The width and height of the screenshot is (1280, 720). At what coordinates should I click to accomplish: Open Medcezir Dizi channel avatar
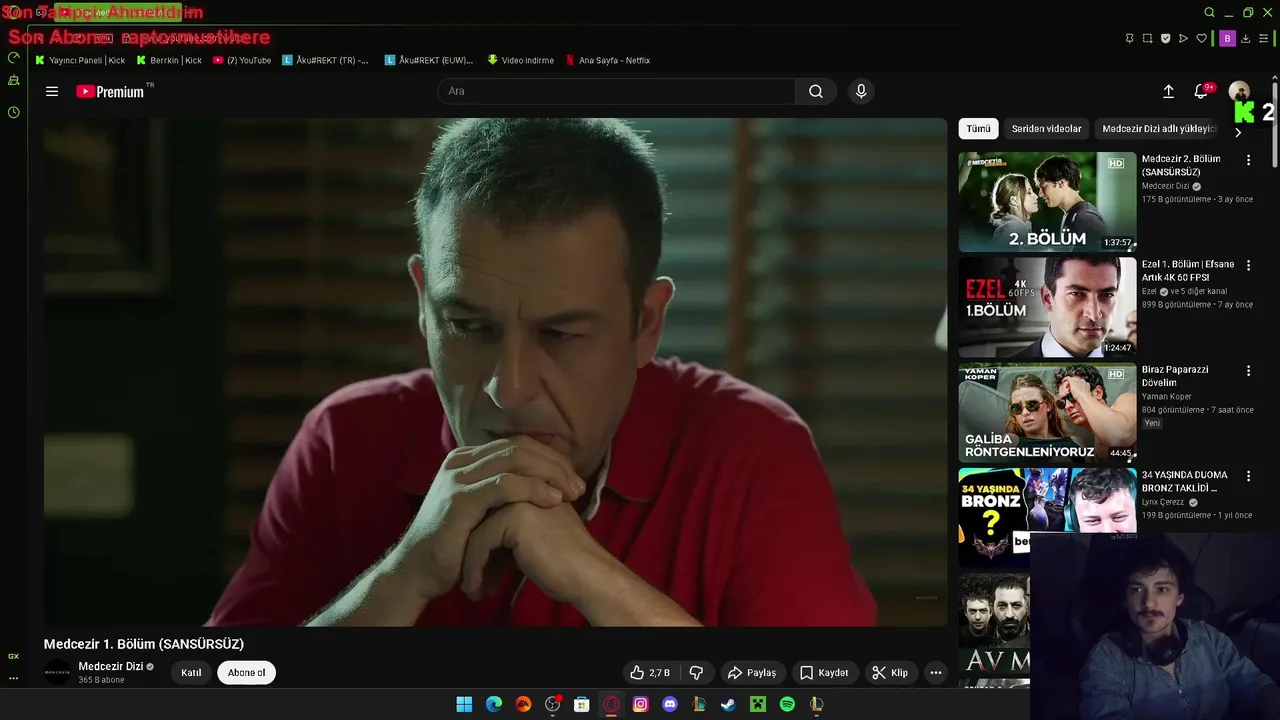57,673
